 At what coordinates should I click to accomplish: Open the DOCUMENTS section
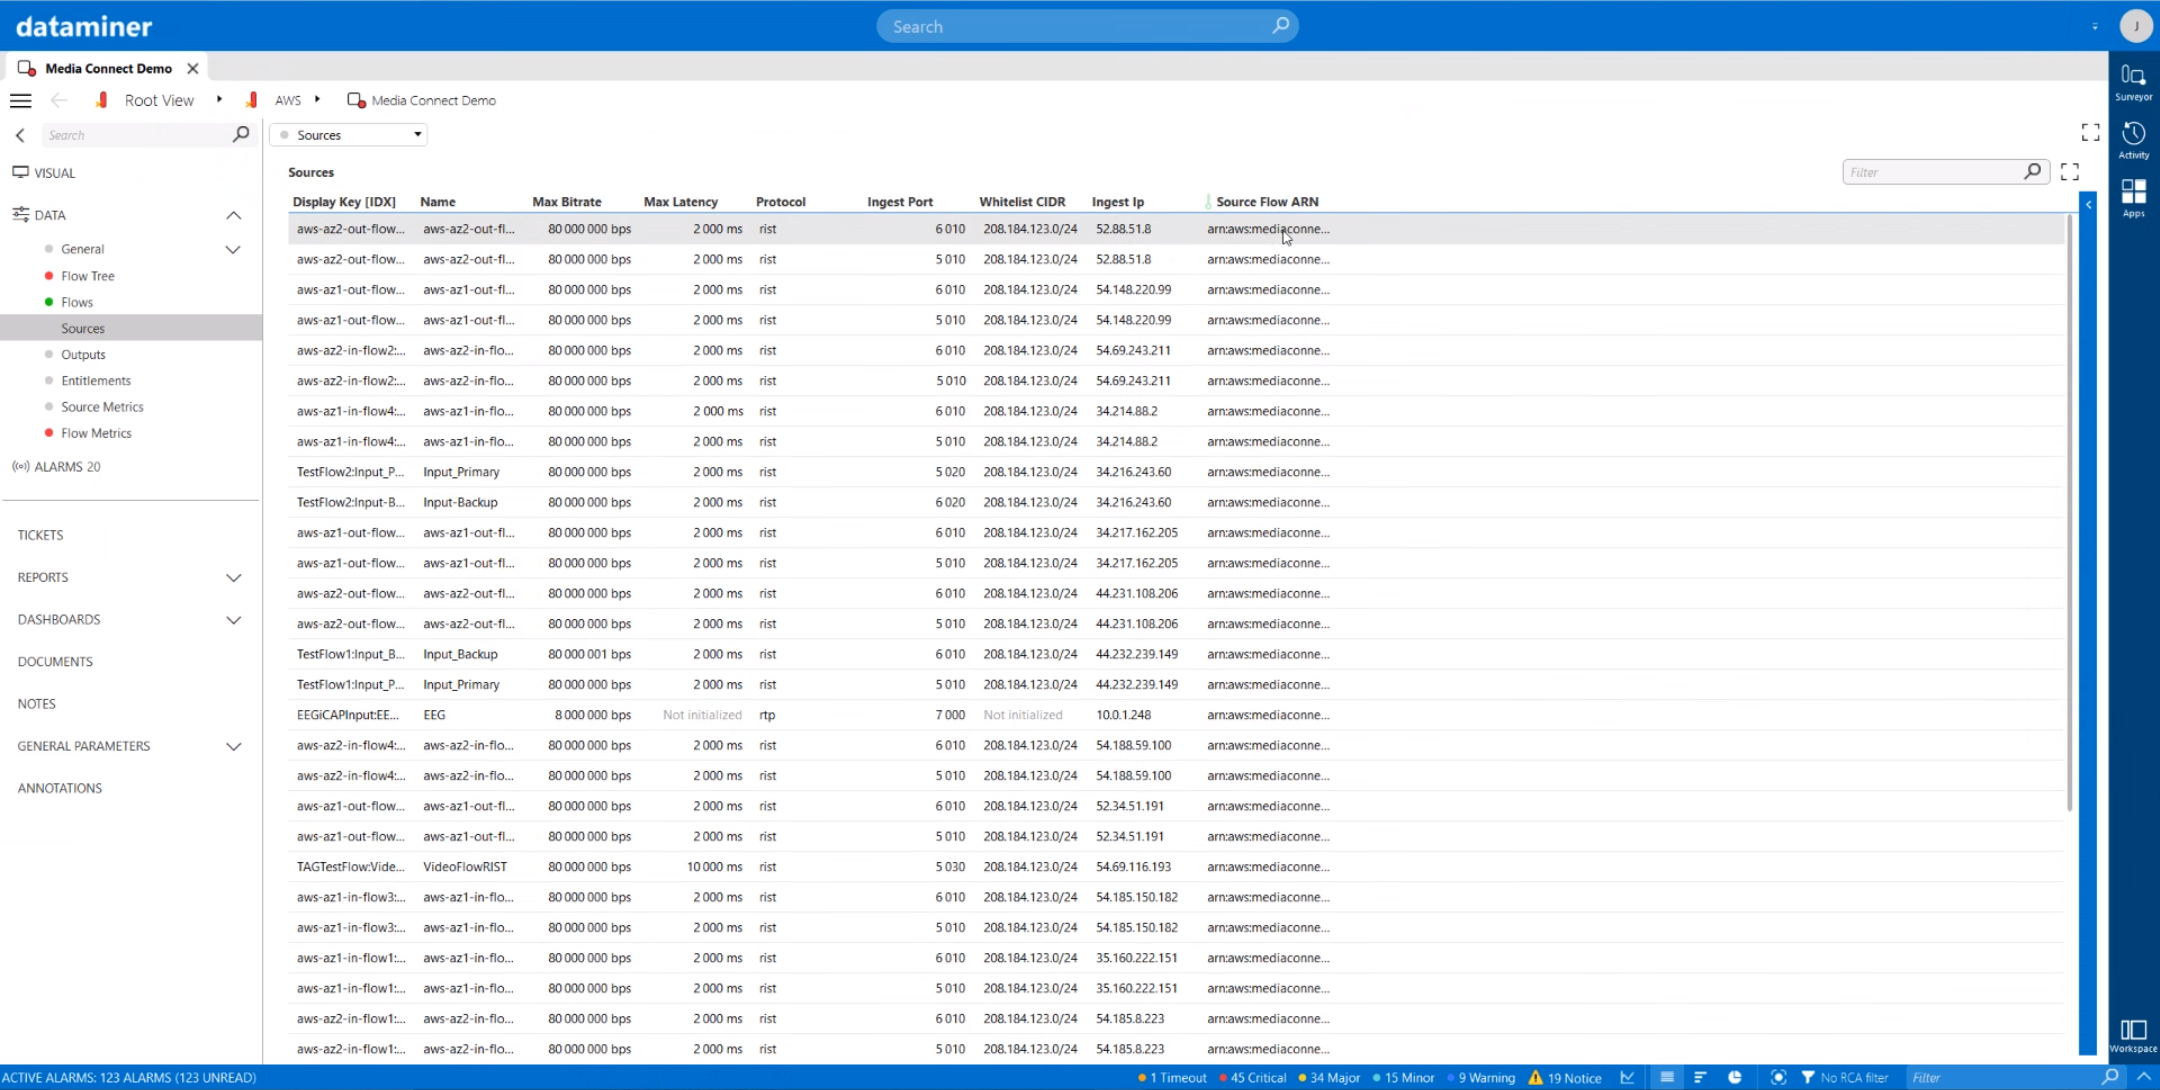point(55,662)
